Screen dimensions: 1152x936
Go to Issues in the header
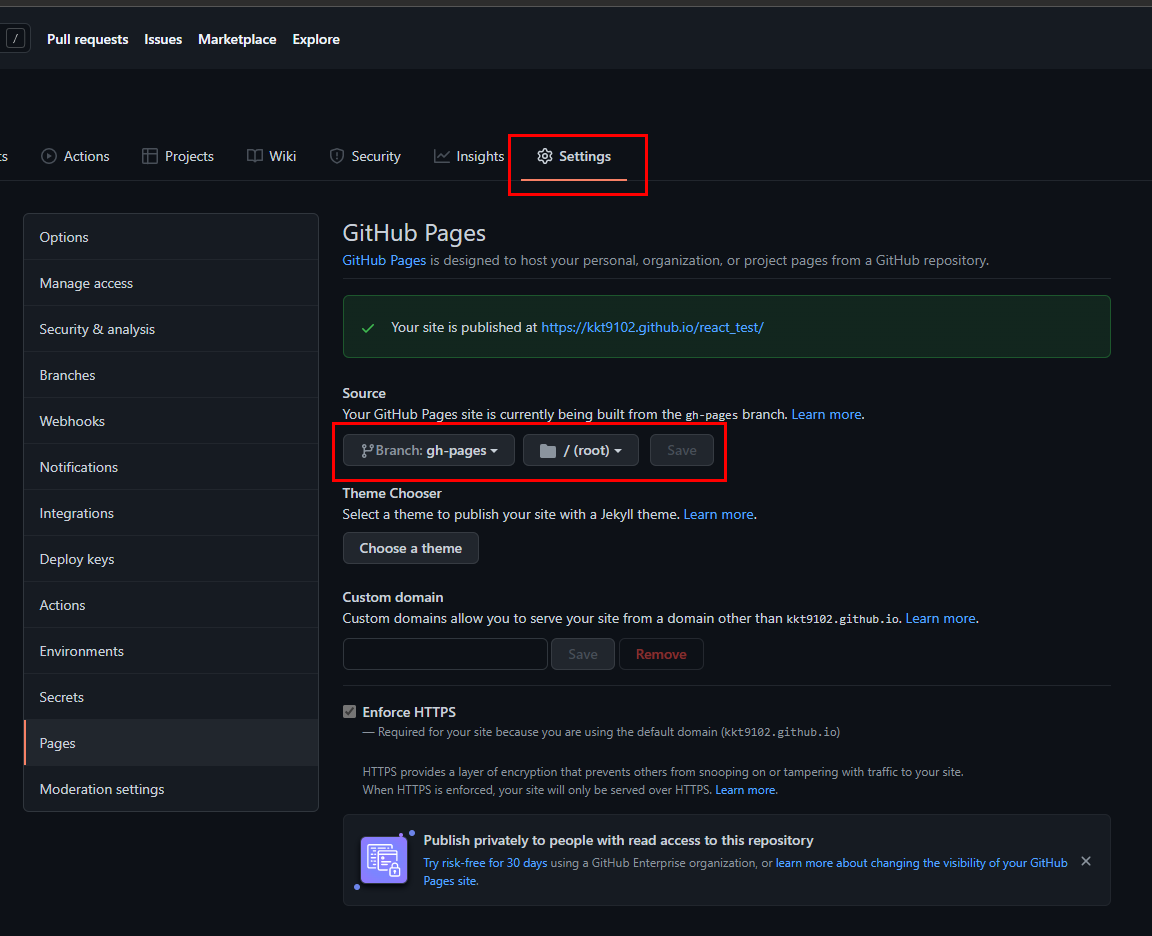pyautogui.click(x=163, y=39)
